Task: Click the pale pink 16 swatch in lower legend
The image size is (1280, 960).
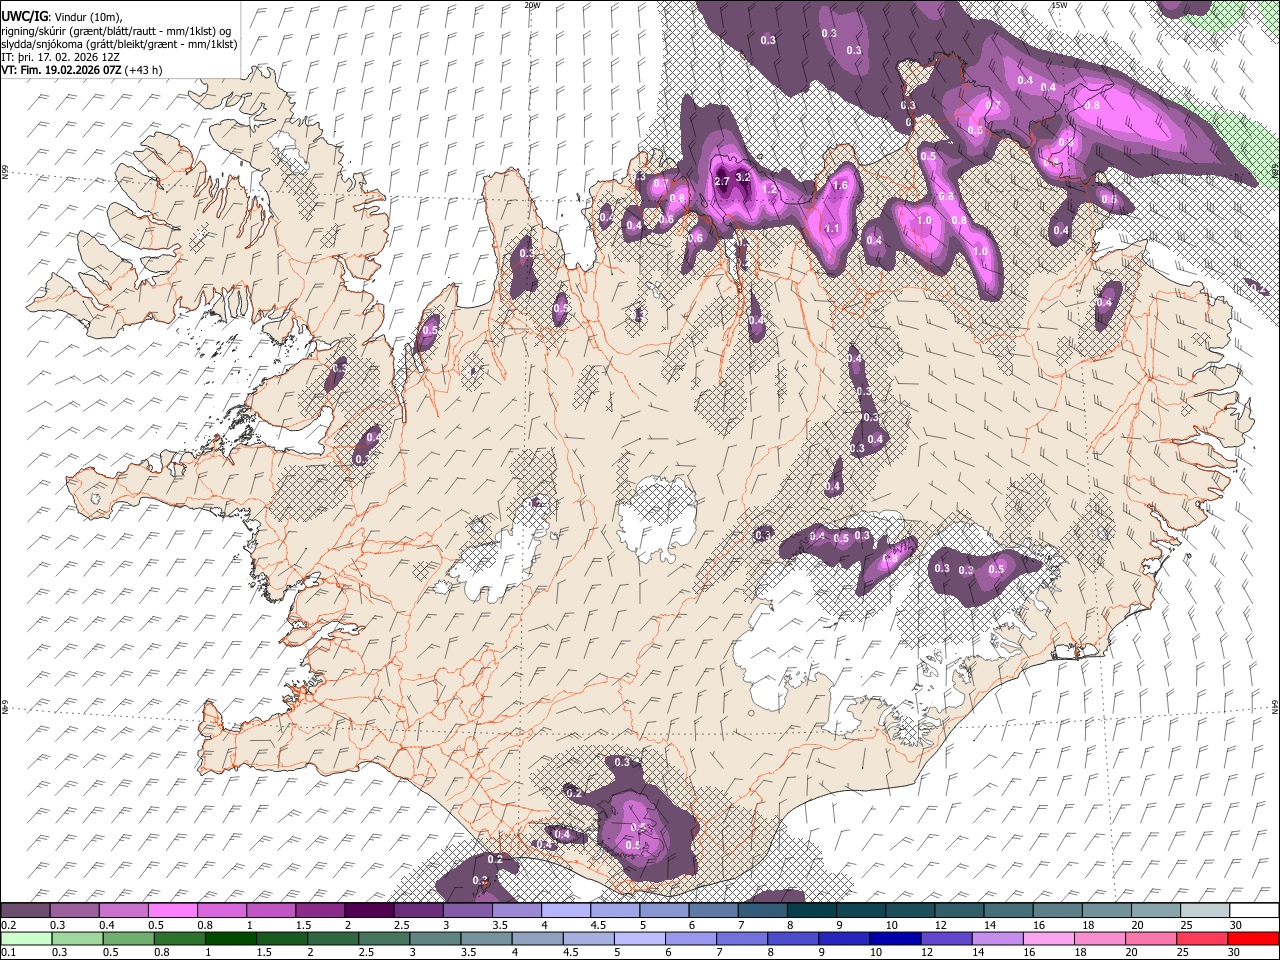Action: 1048,938
